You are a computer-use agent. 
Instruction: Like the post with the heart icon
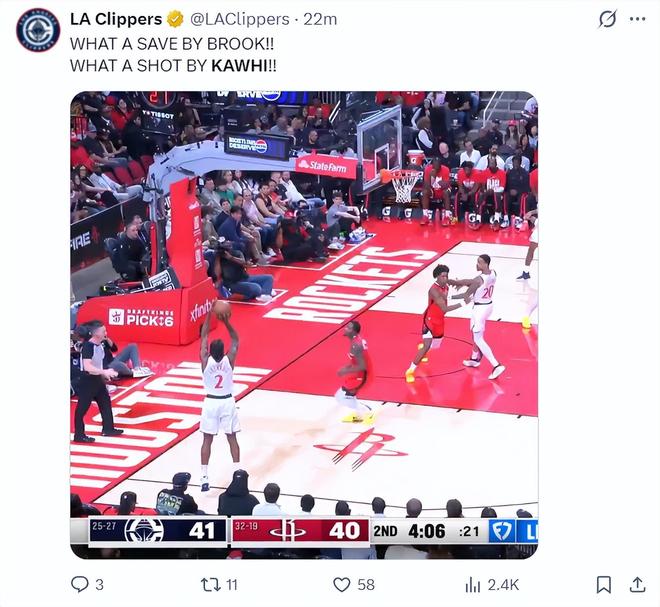tap(341, 585)
